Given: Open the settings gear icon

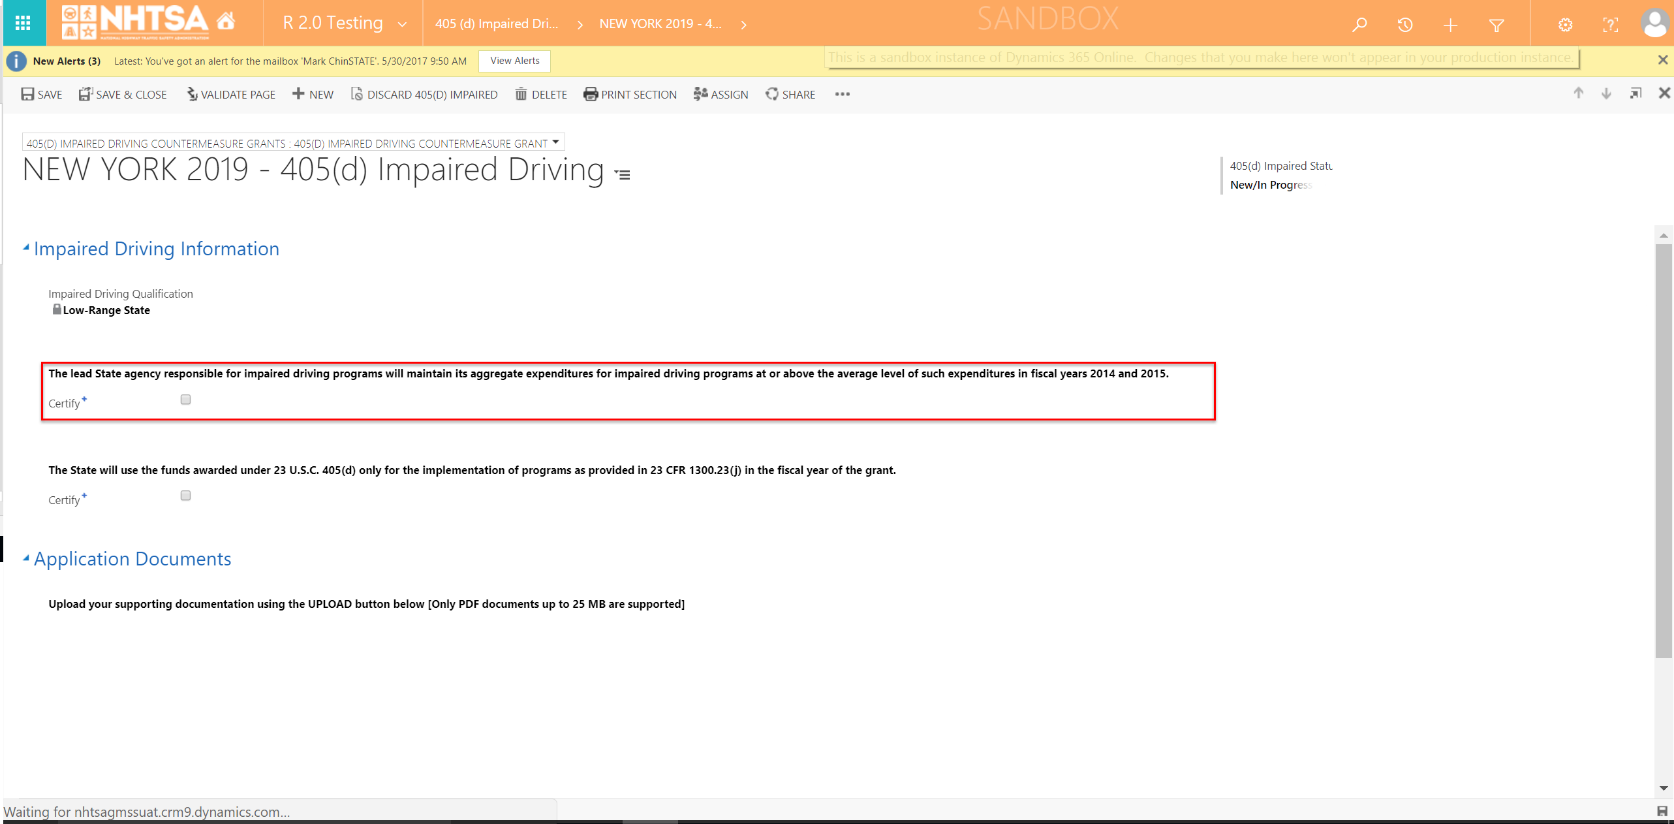Looking at the screenshot, I should [x=1565, y=24].
